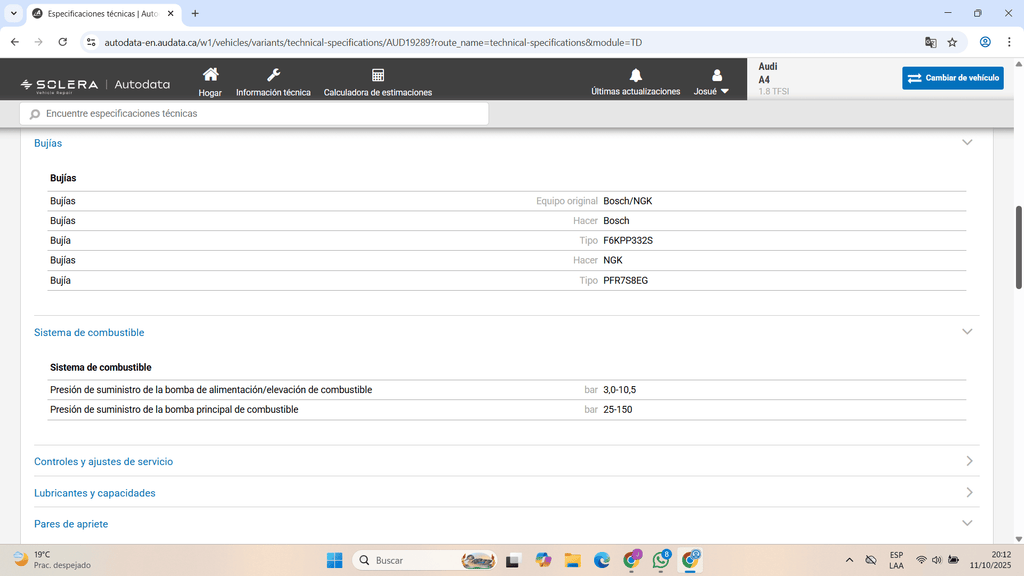Open the browser profile icon
Screen dimensions: 1024x576
[x=985, y=42]
